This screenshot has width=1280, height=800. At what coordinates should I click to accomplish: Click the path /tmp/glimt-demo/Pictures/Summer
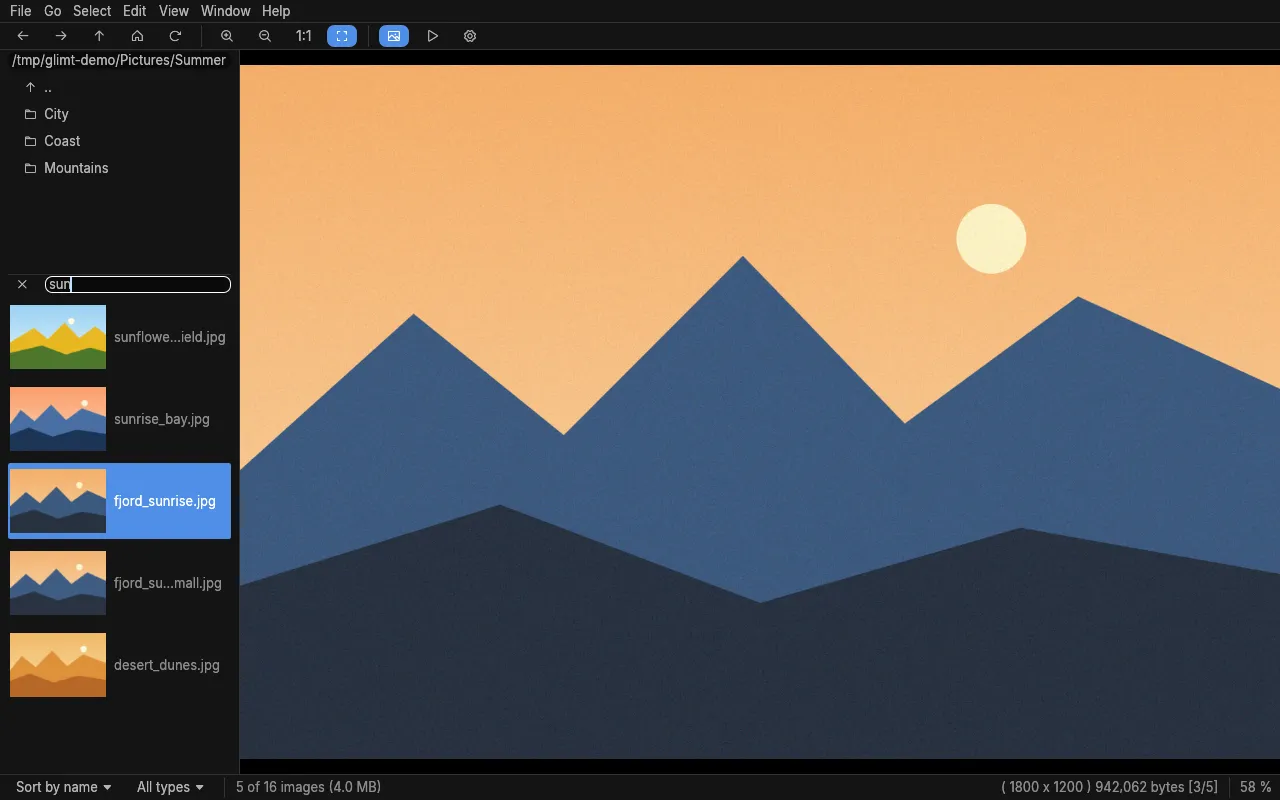[x=119, y=60]
